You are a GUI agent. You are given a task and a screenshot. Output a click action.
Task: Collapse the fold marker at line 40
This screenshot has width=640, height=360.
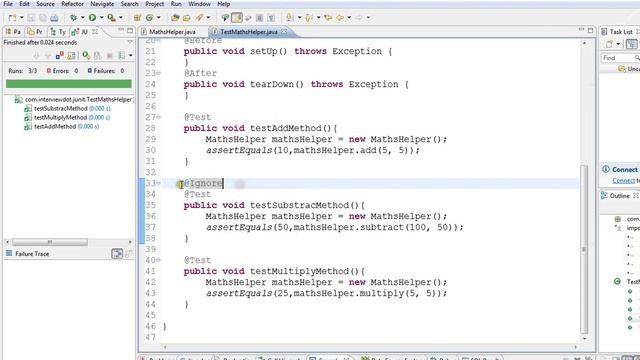coord(158,260)
